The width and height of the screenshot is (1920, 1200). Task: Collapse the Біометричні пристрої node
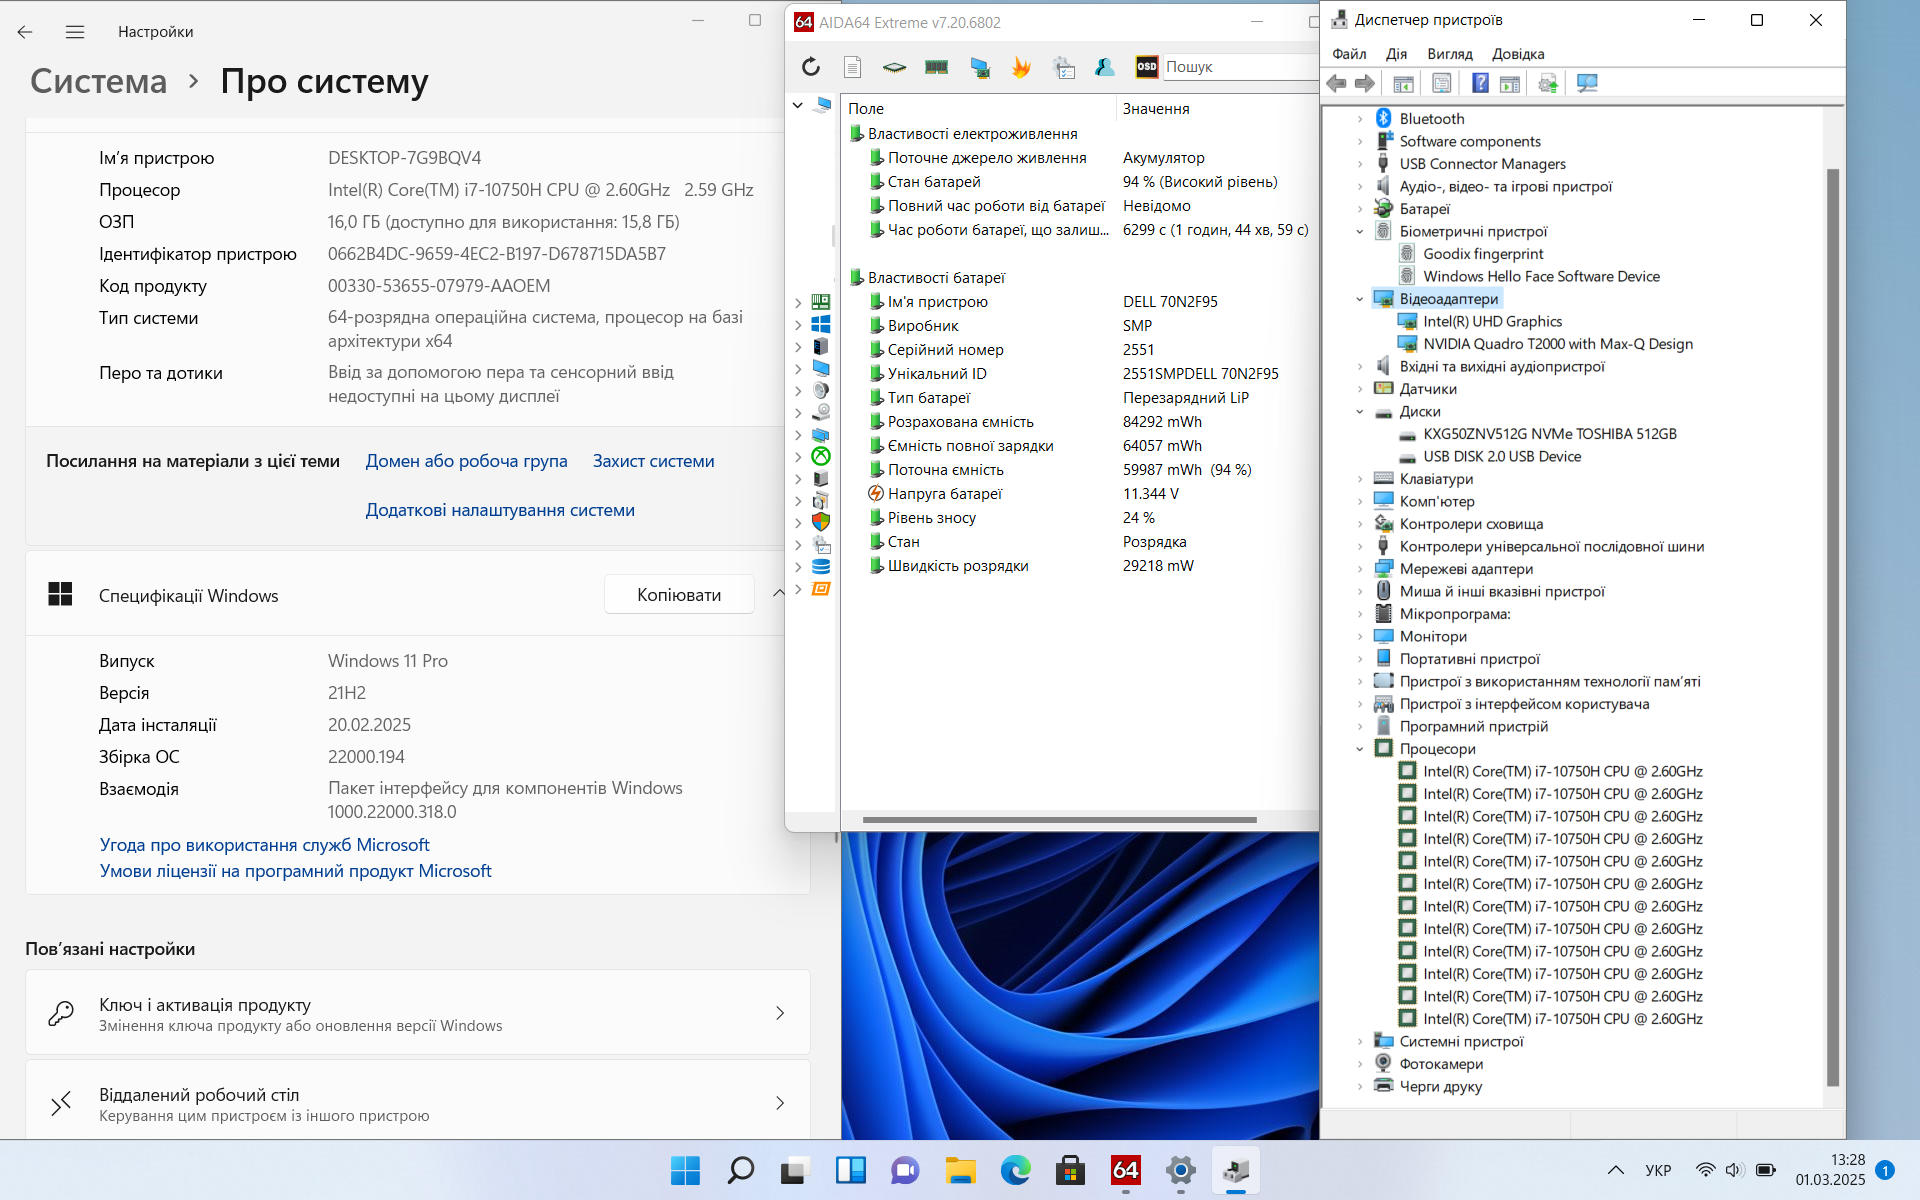[1360, 232]
